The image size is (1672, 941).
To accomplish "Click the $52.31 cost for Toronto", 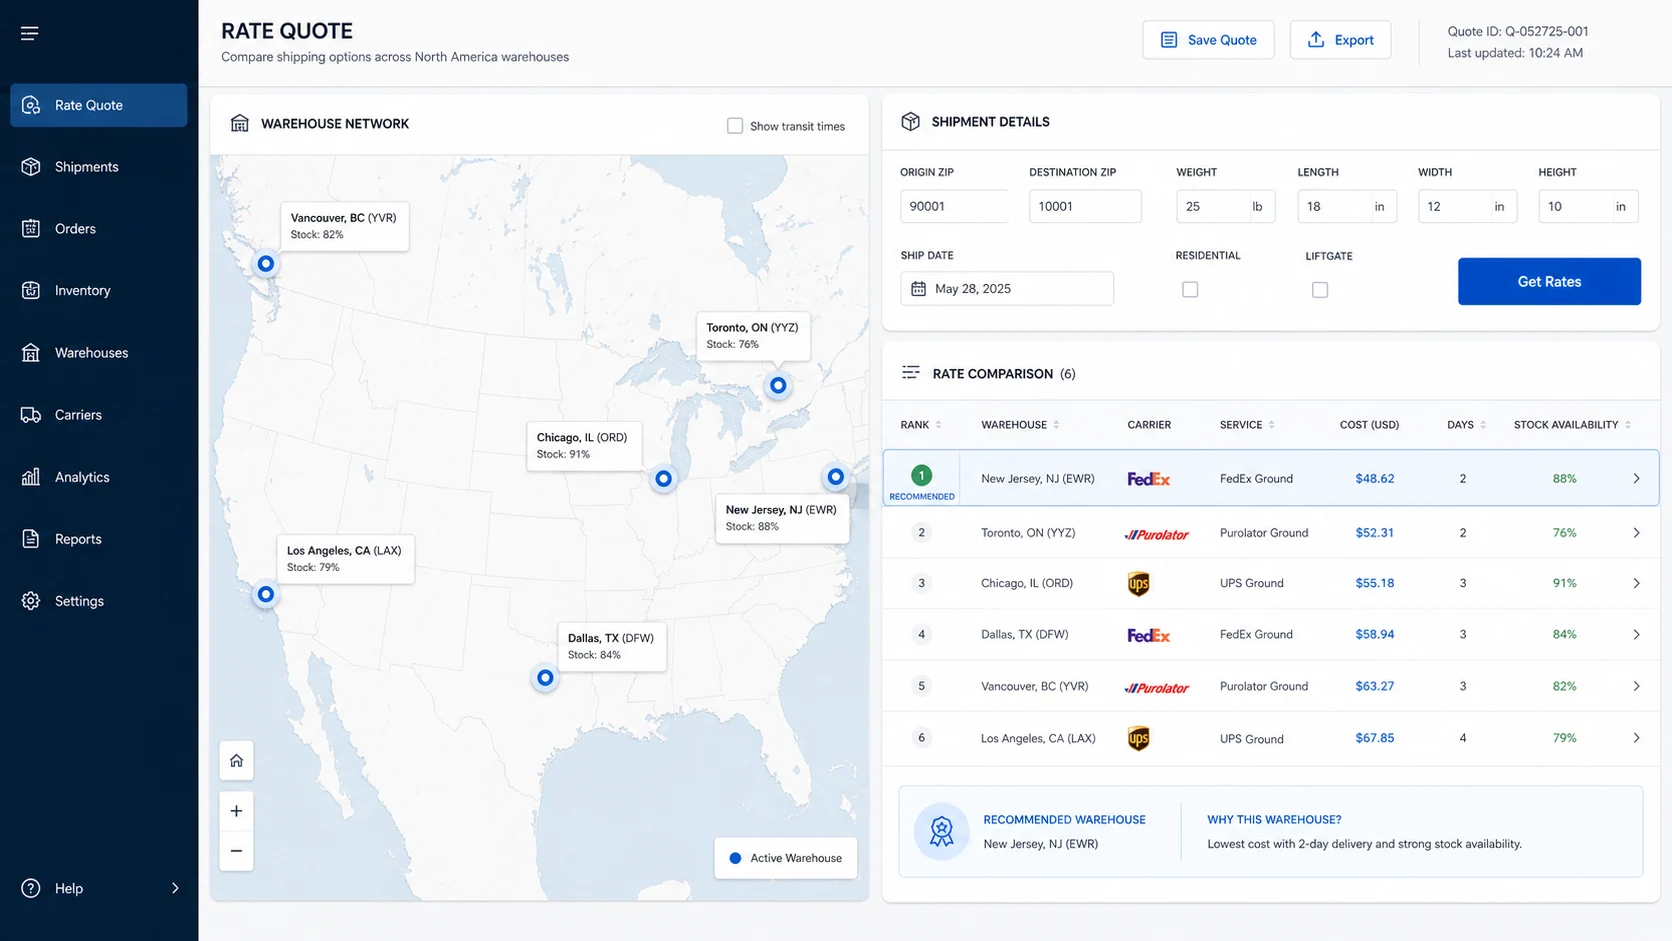I will [x=1374, y=533].
